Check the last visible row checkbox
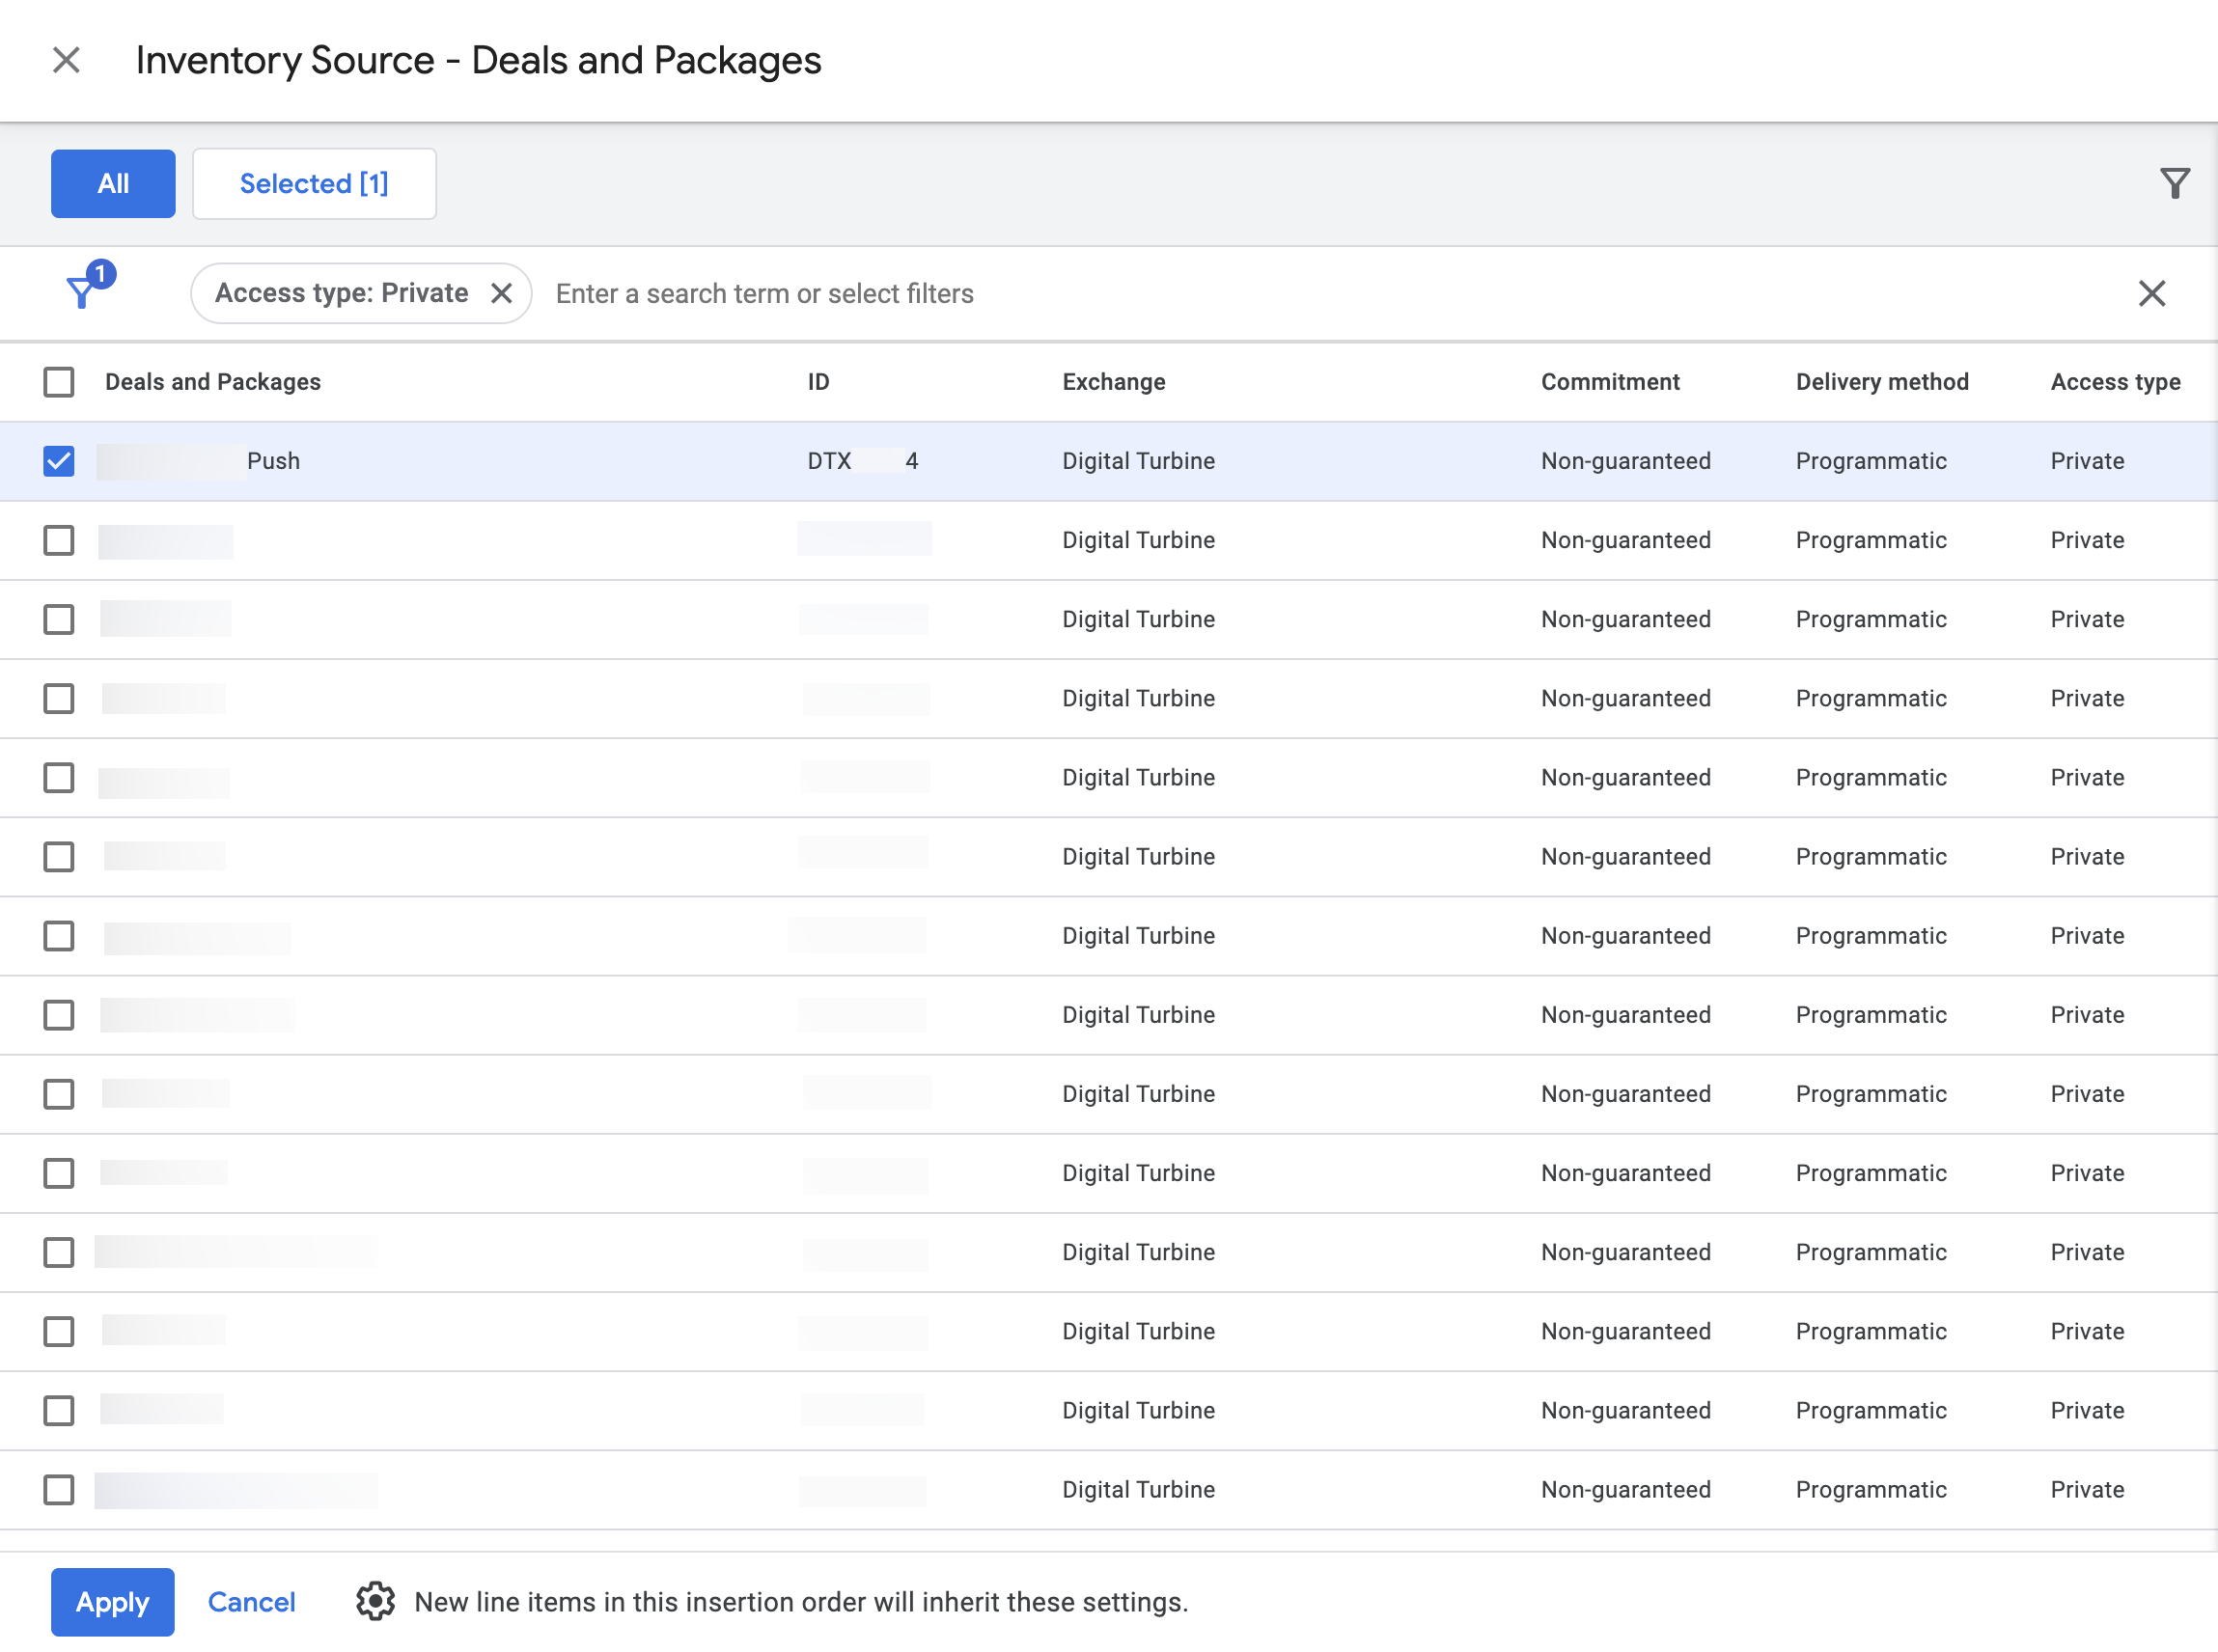Viewport: 2218px width, 1652px height. point(59,1489)
